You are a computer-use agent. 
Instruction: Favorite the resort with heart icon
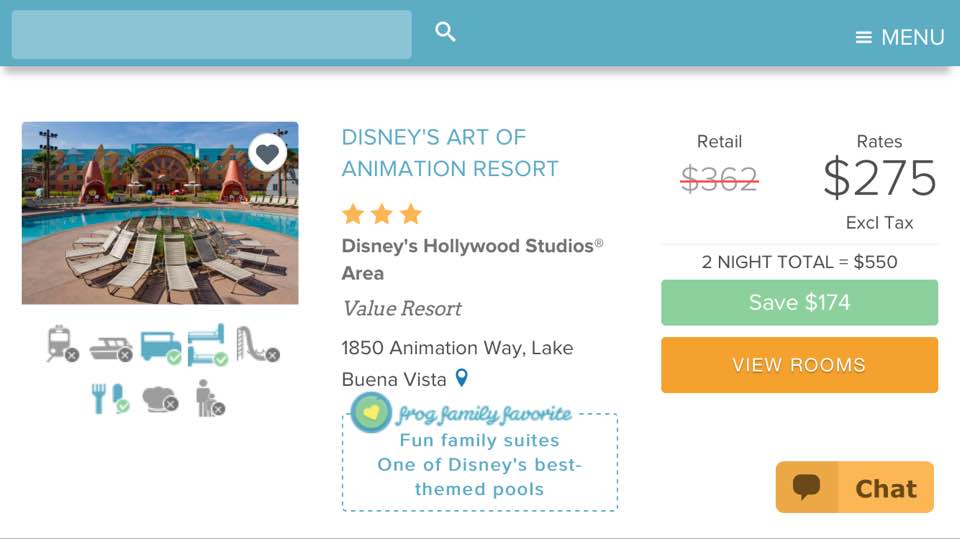[268, 153]
